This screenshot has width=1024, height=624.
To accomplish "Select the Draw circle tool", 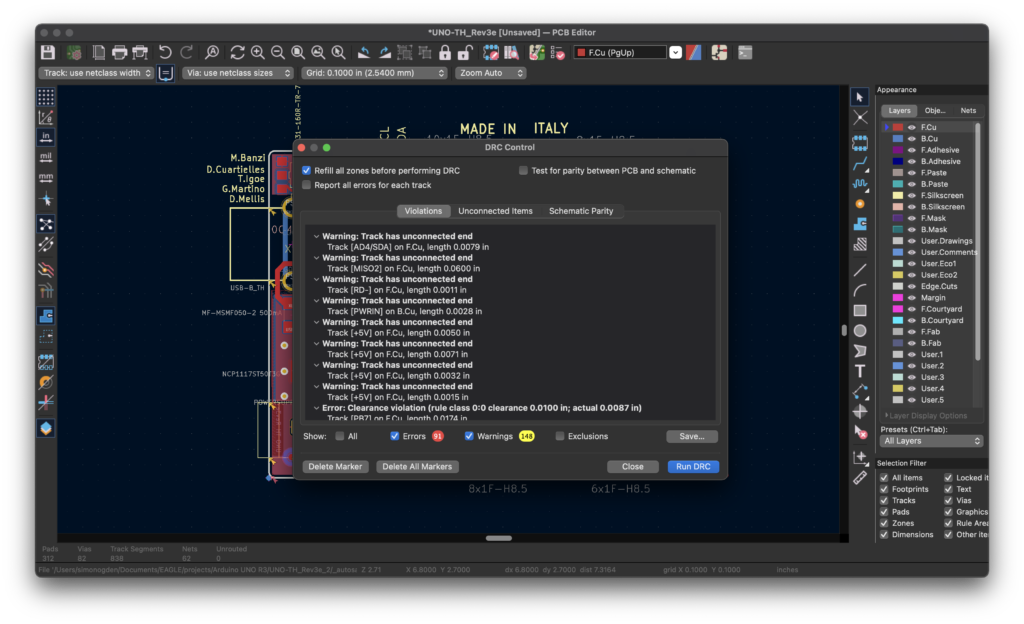I will pos(859,331).
